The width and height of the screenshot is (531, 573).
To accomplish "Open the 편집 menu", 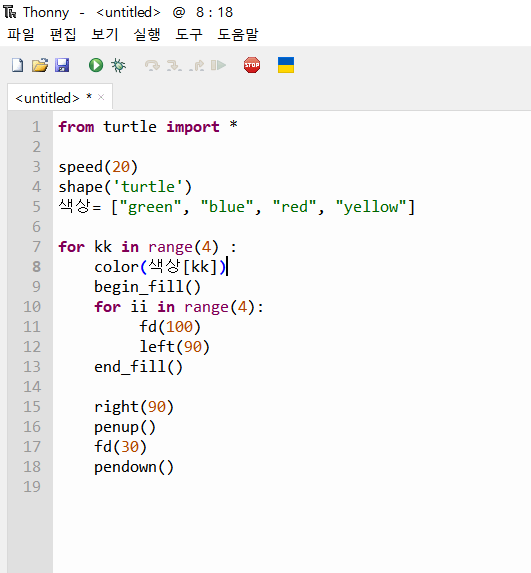I will [63, 35].
